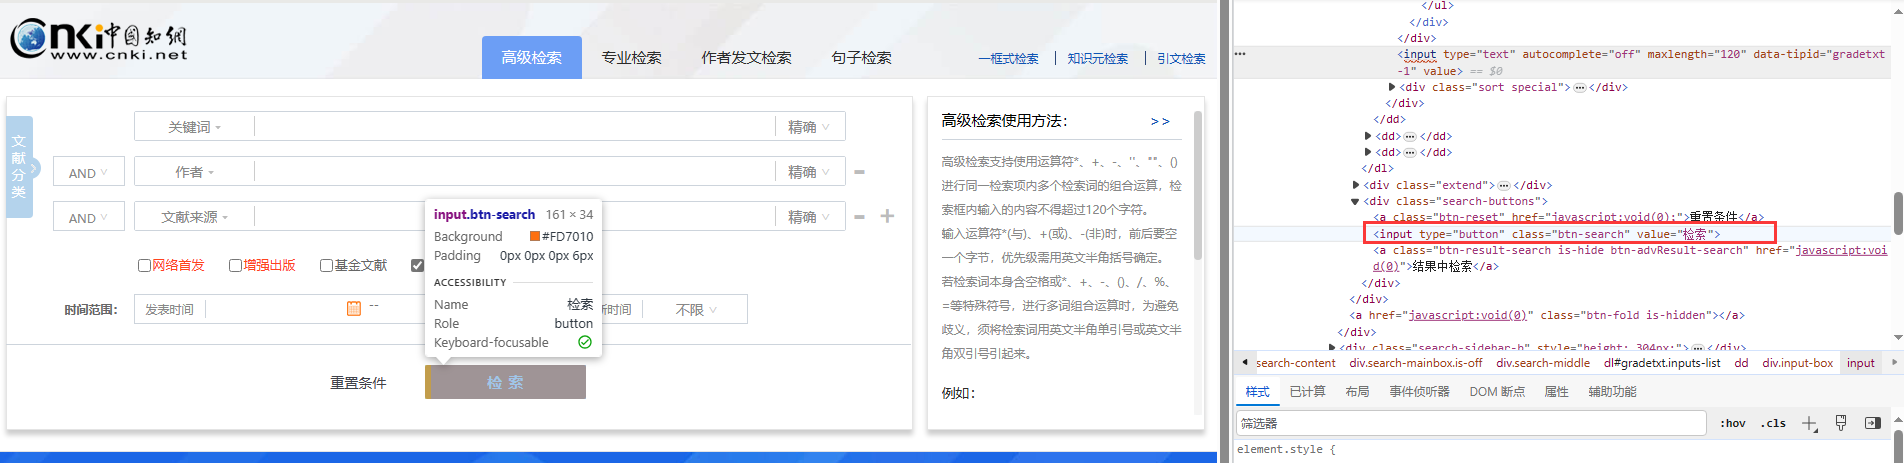The image size is (1904, 463).
Task: Click the 筛选器 filter input field
Action: pos(1470,424)
